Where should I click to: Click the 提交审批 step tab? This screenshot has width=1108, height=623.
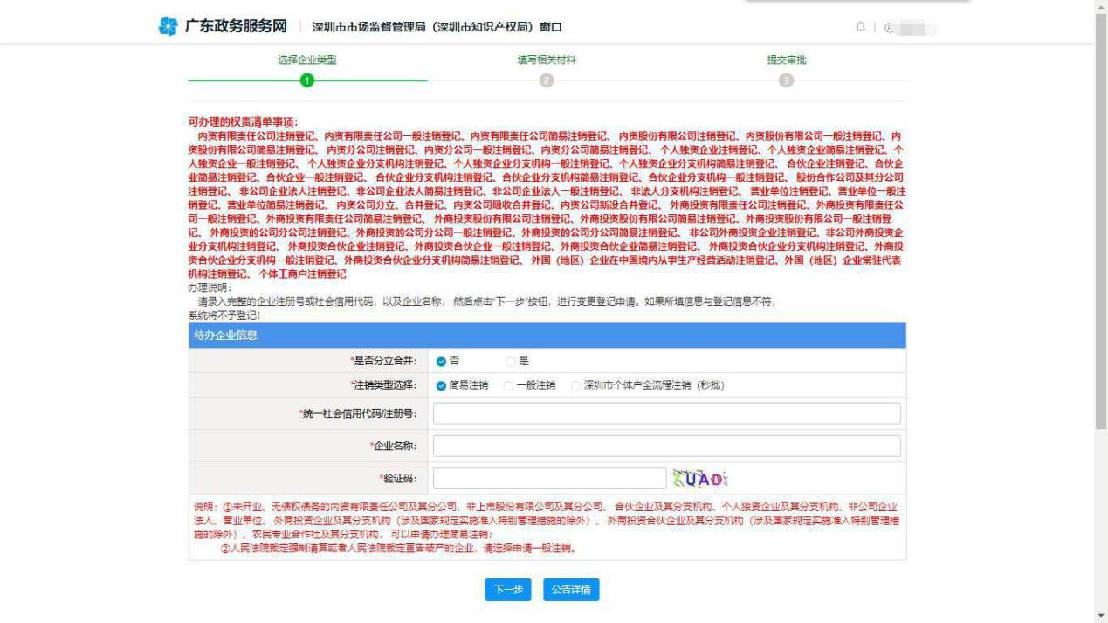786,60
